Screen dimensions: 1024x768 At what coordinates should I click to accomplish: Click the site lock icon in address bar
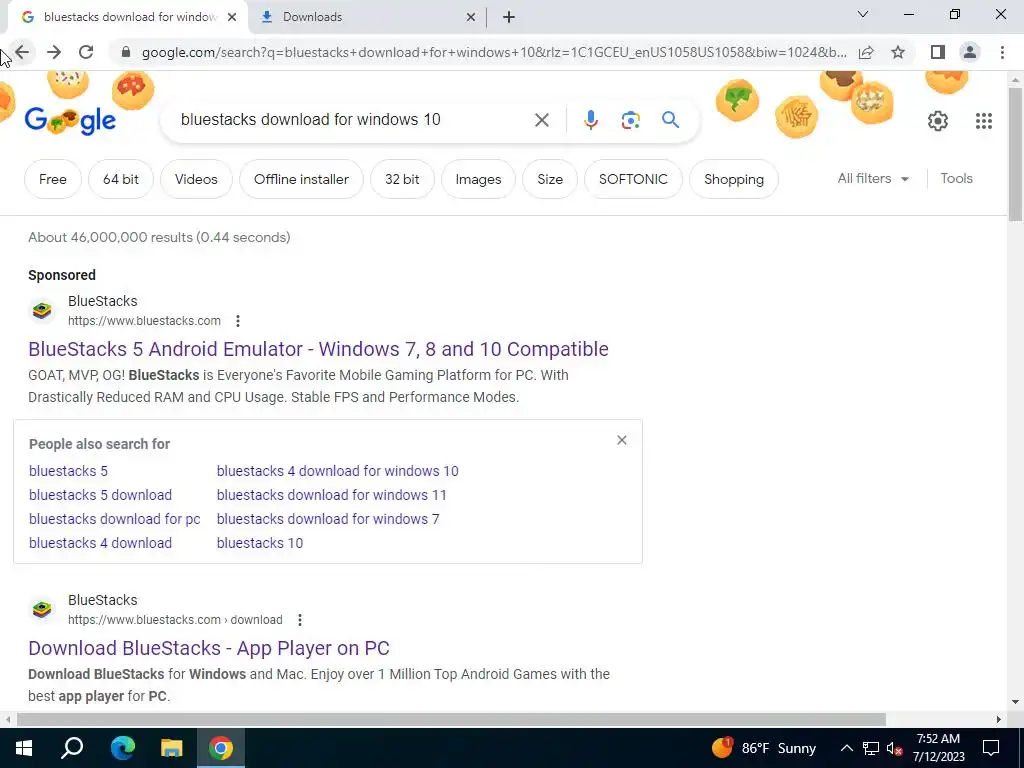click(x=126, y=52)
